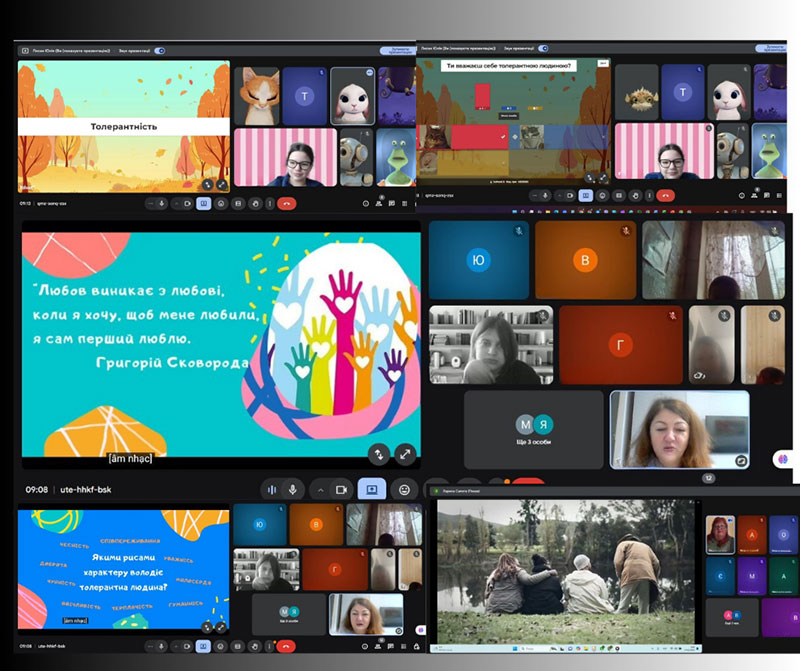Raise hand in the Толерантність slide meeting

[x=254, y=203]
